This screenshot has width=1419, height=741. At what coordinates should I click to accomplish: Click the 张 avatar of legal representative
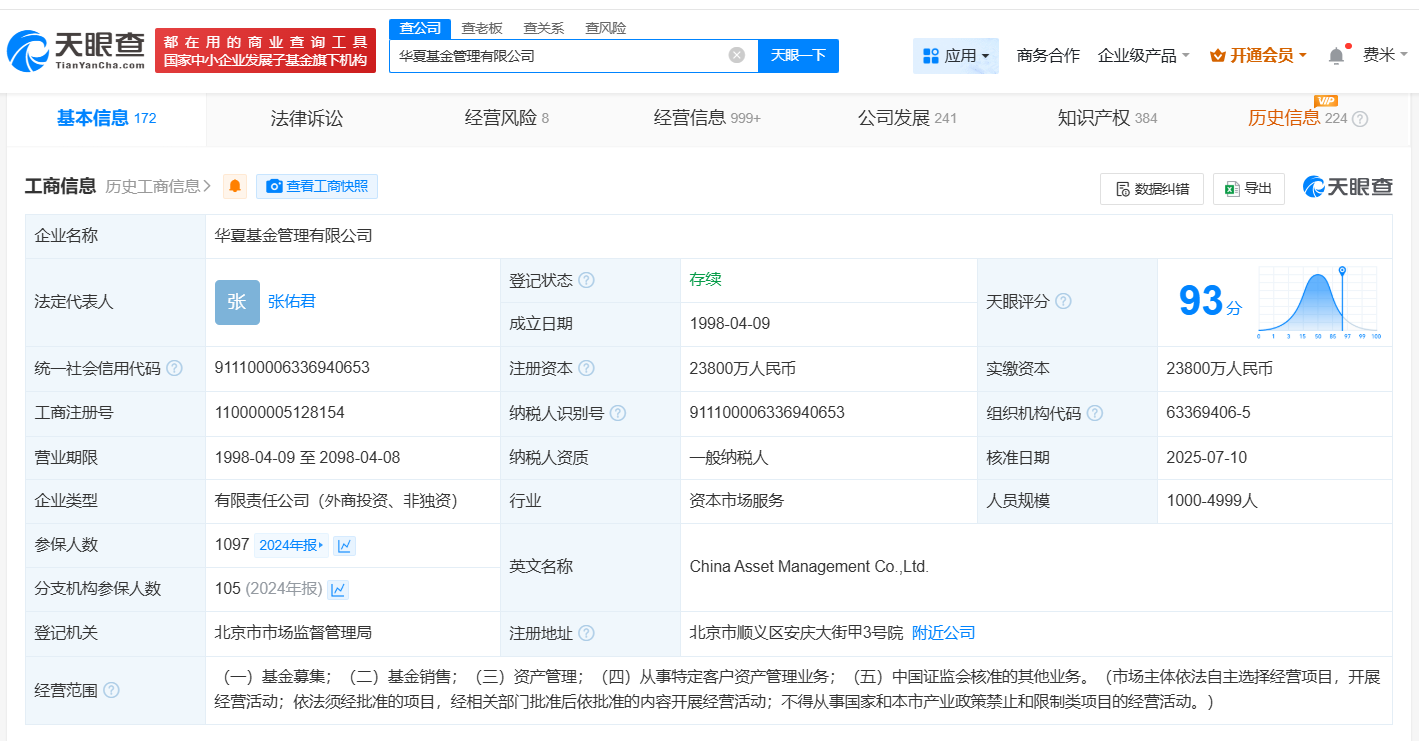237,302
